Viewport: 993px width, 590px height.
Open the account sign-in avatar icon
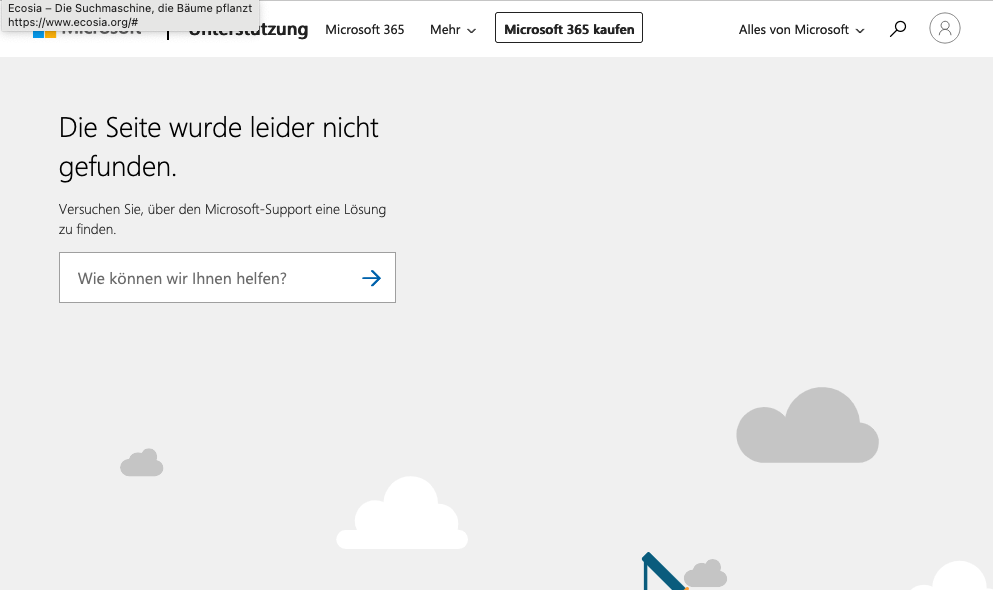click(944, 28)
